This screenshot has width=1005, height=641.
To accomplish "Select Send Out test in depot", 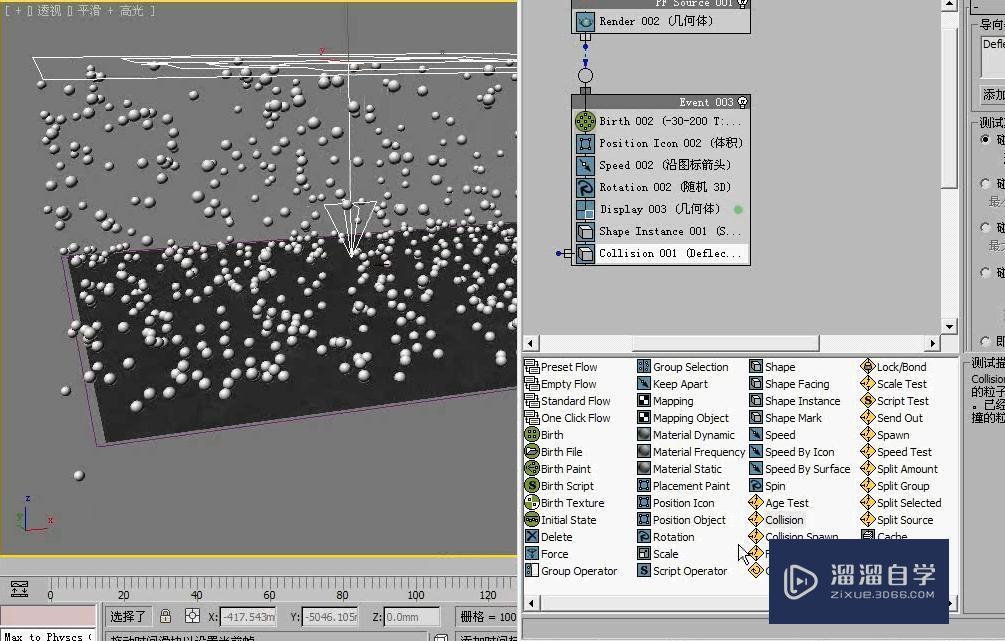I will [x=892, y=418].
